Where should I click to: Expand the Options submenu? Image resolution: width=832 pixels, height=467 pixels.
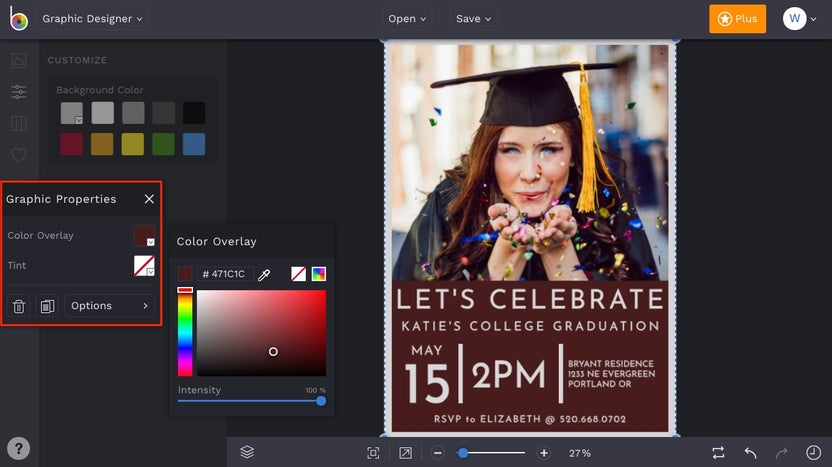(110, 306)
